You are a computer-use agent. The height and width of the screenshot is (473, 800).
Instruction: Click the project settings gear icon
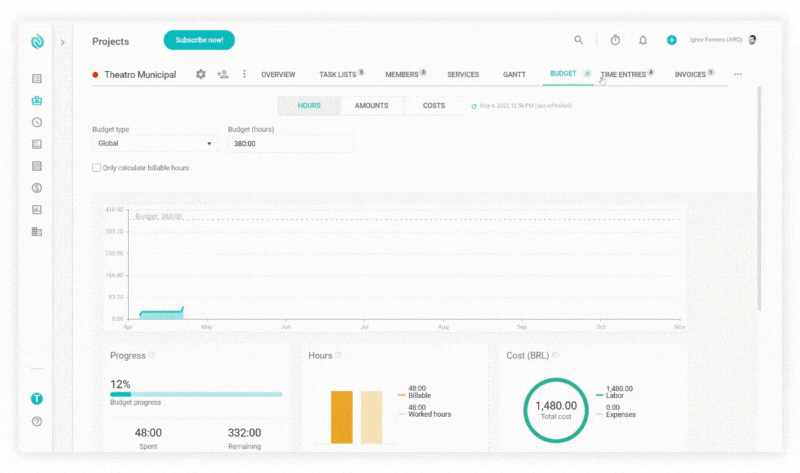201,74
